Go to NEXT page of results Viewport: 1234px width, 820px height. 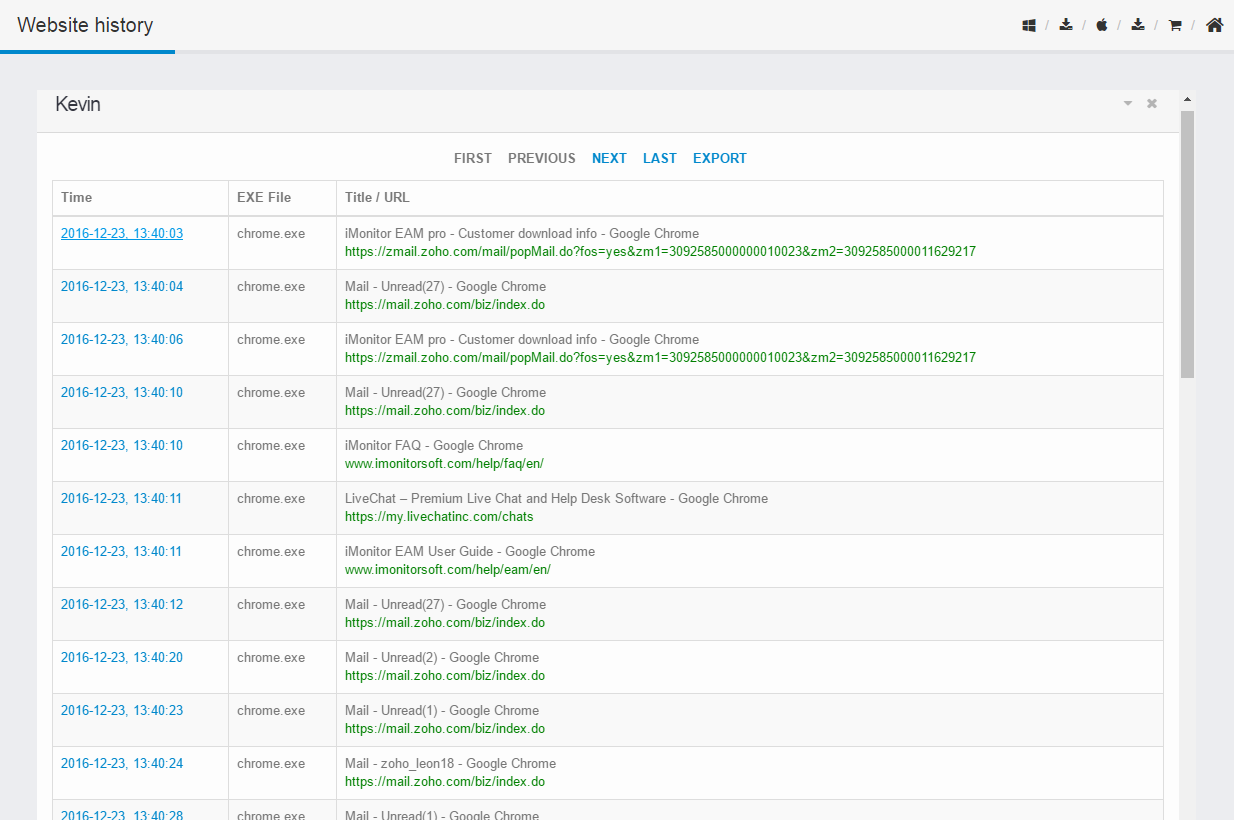click(609, 158)
